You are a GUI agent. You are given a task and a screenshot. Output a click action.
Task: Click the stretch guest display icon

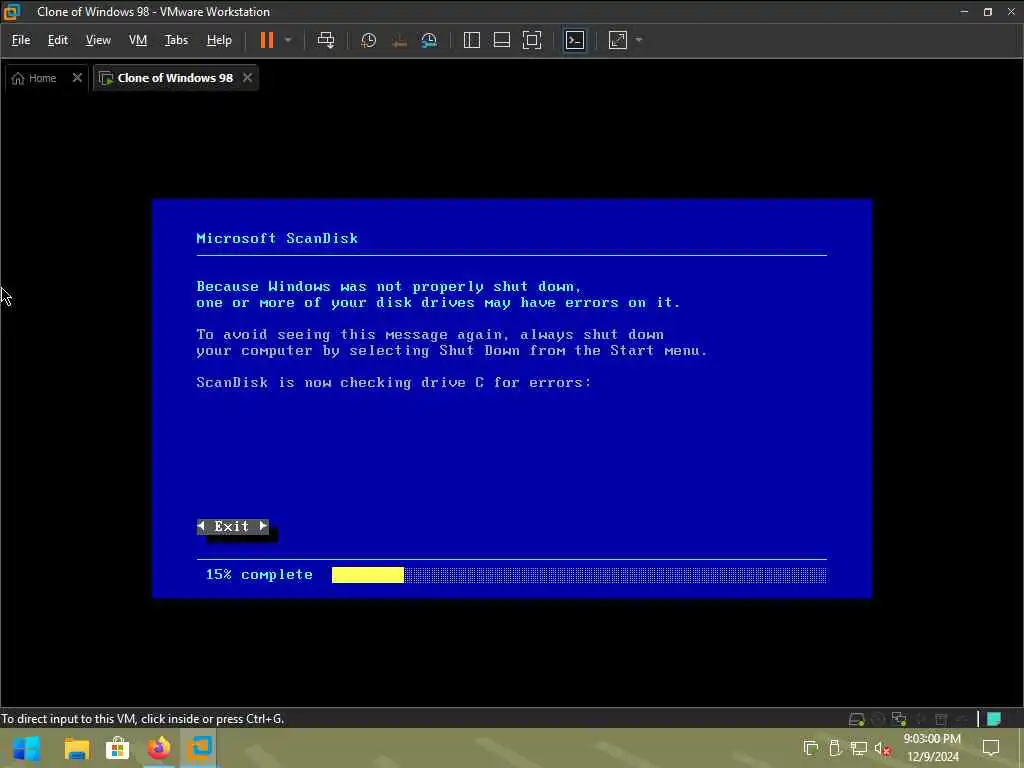click(618, 40)
